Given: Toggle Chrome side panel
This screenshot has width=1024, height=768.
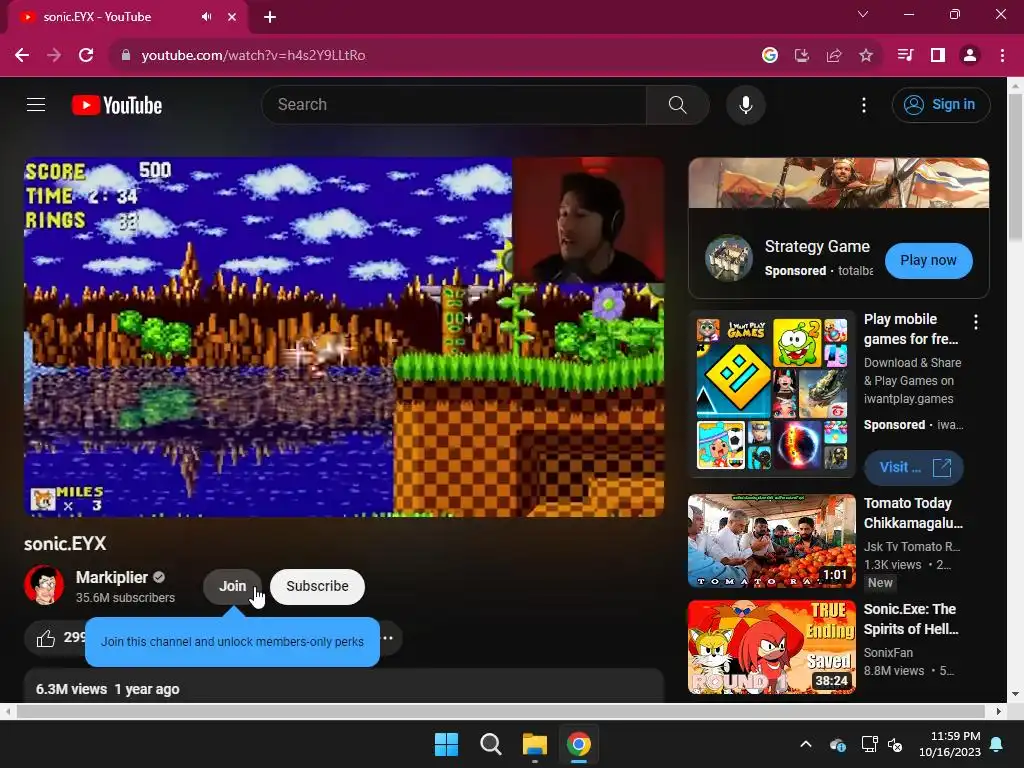Looking at the screenshot, I should click(938, 56).
